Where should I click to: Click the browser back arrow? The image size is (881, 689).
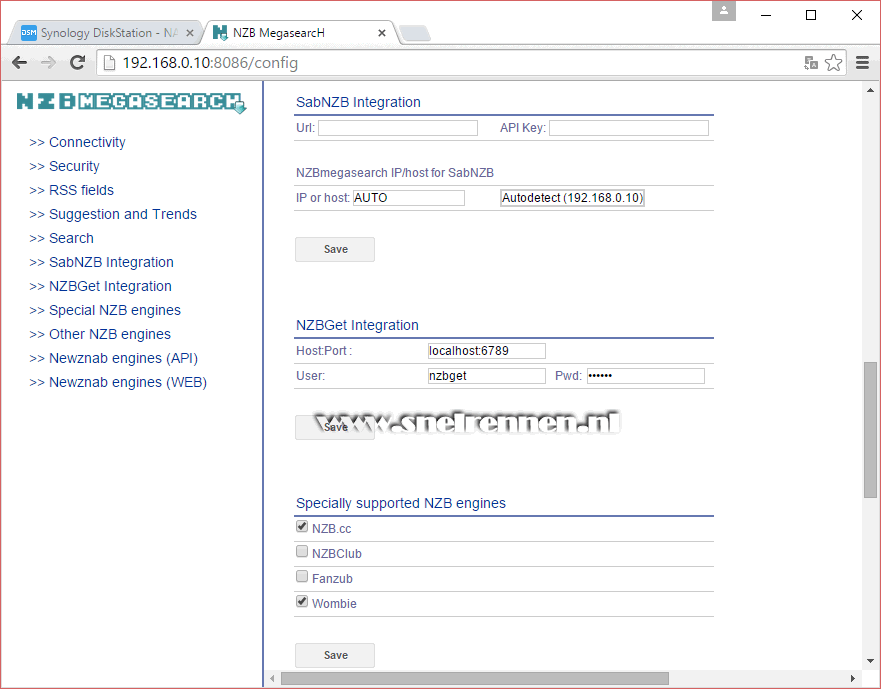[x=20, y=62]
